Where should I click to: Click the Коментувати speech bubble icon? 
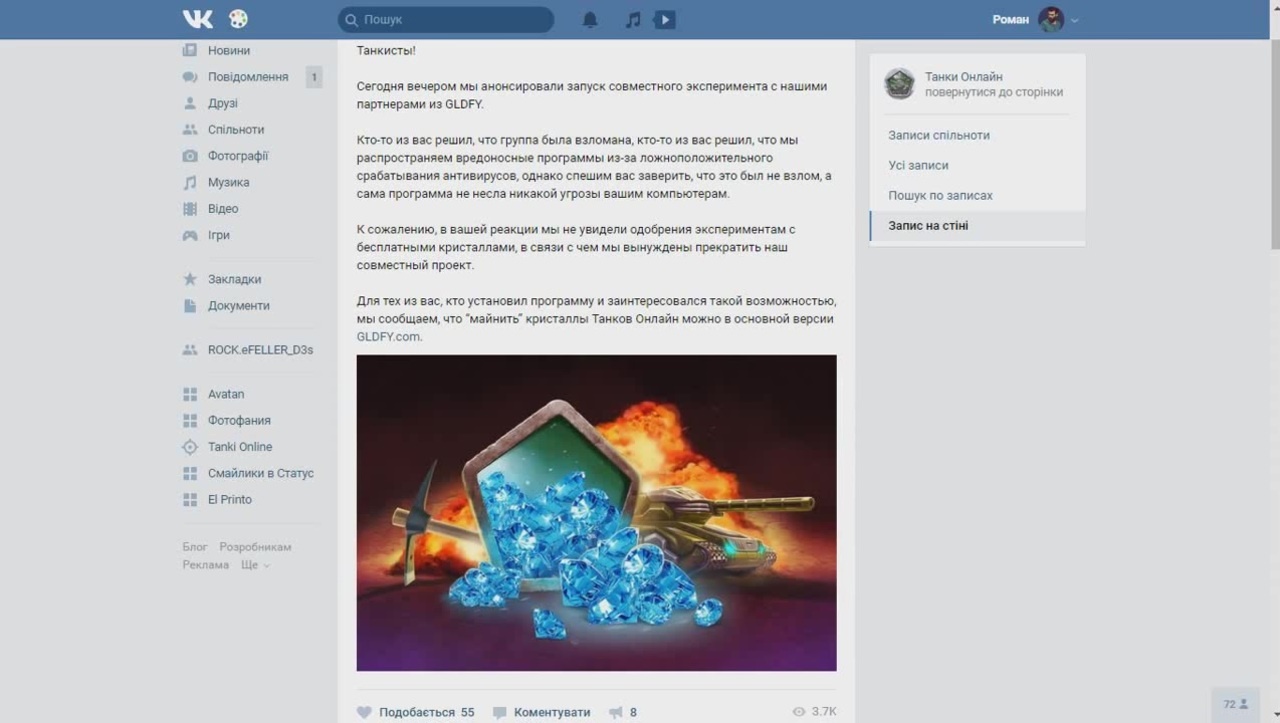click(499, 712)
